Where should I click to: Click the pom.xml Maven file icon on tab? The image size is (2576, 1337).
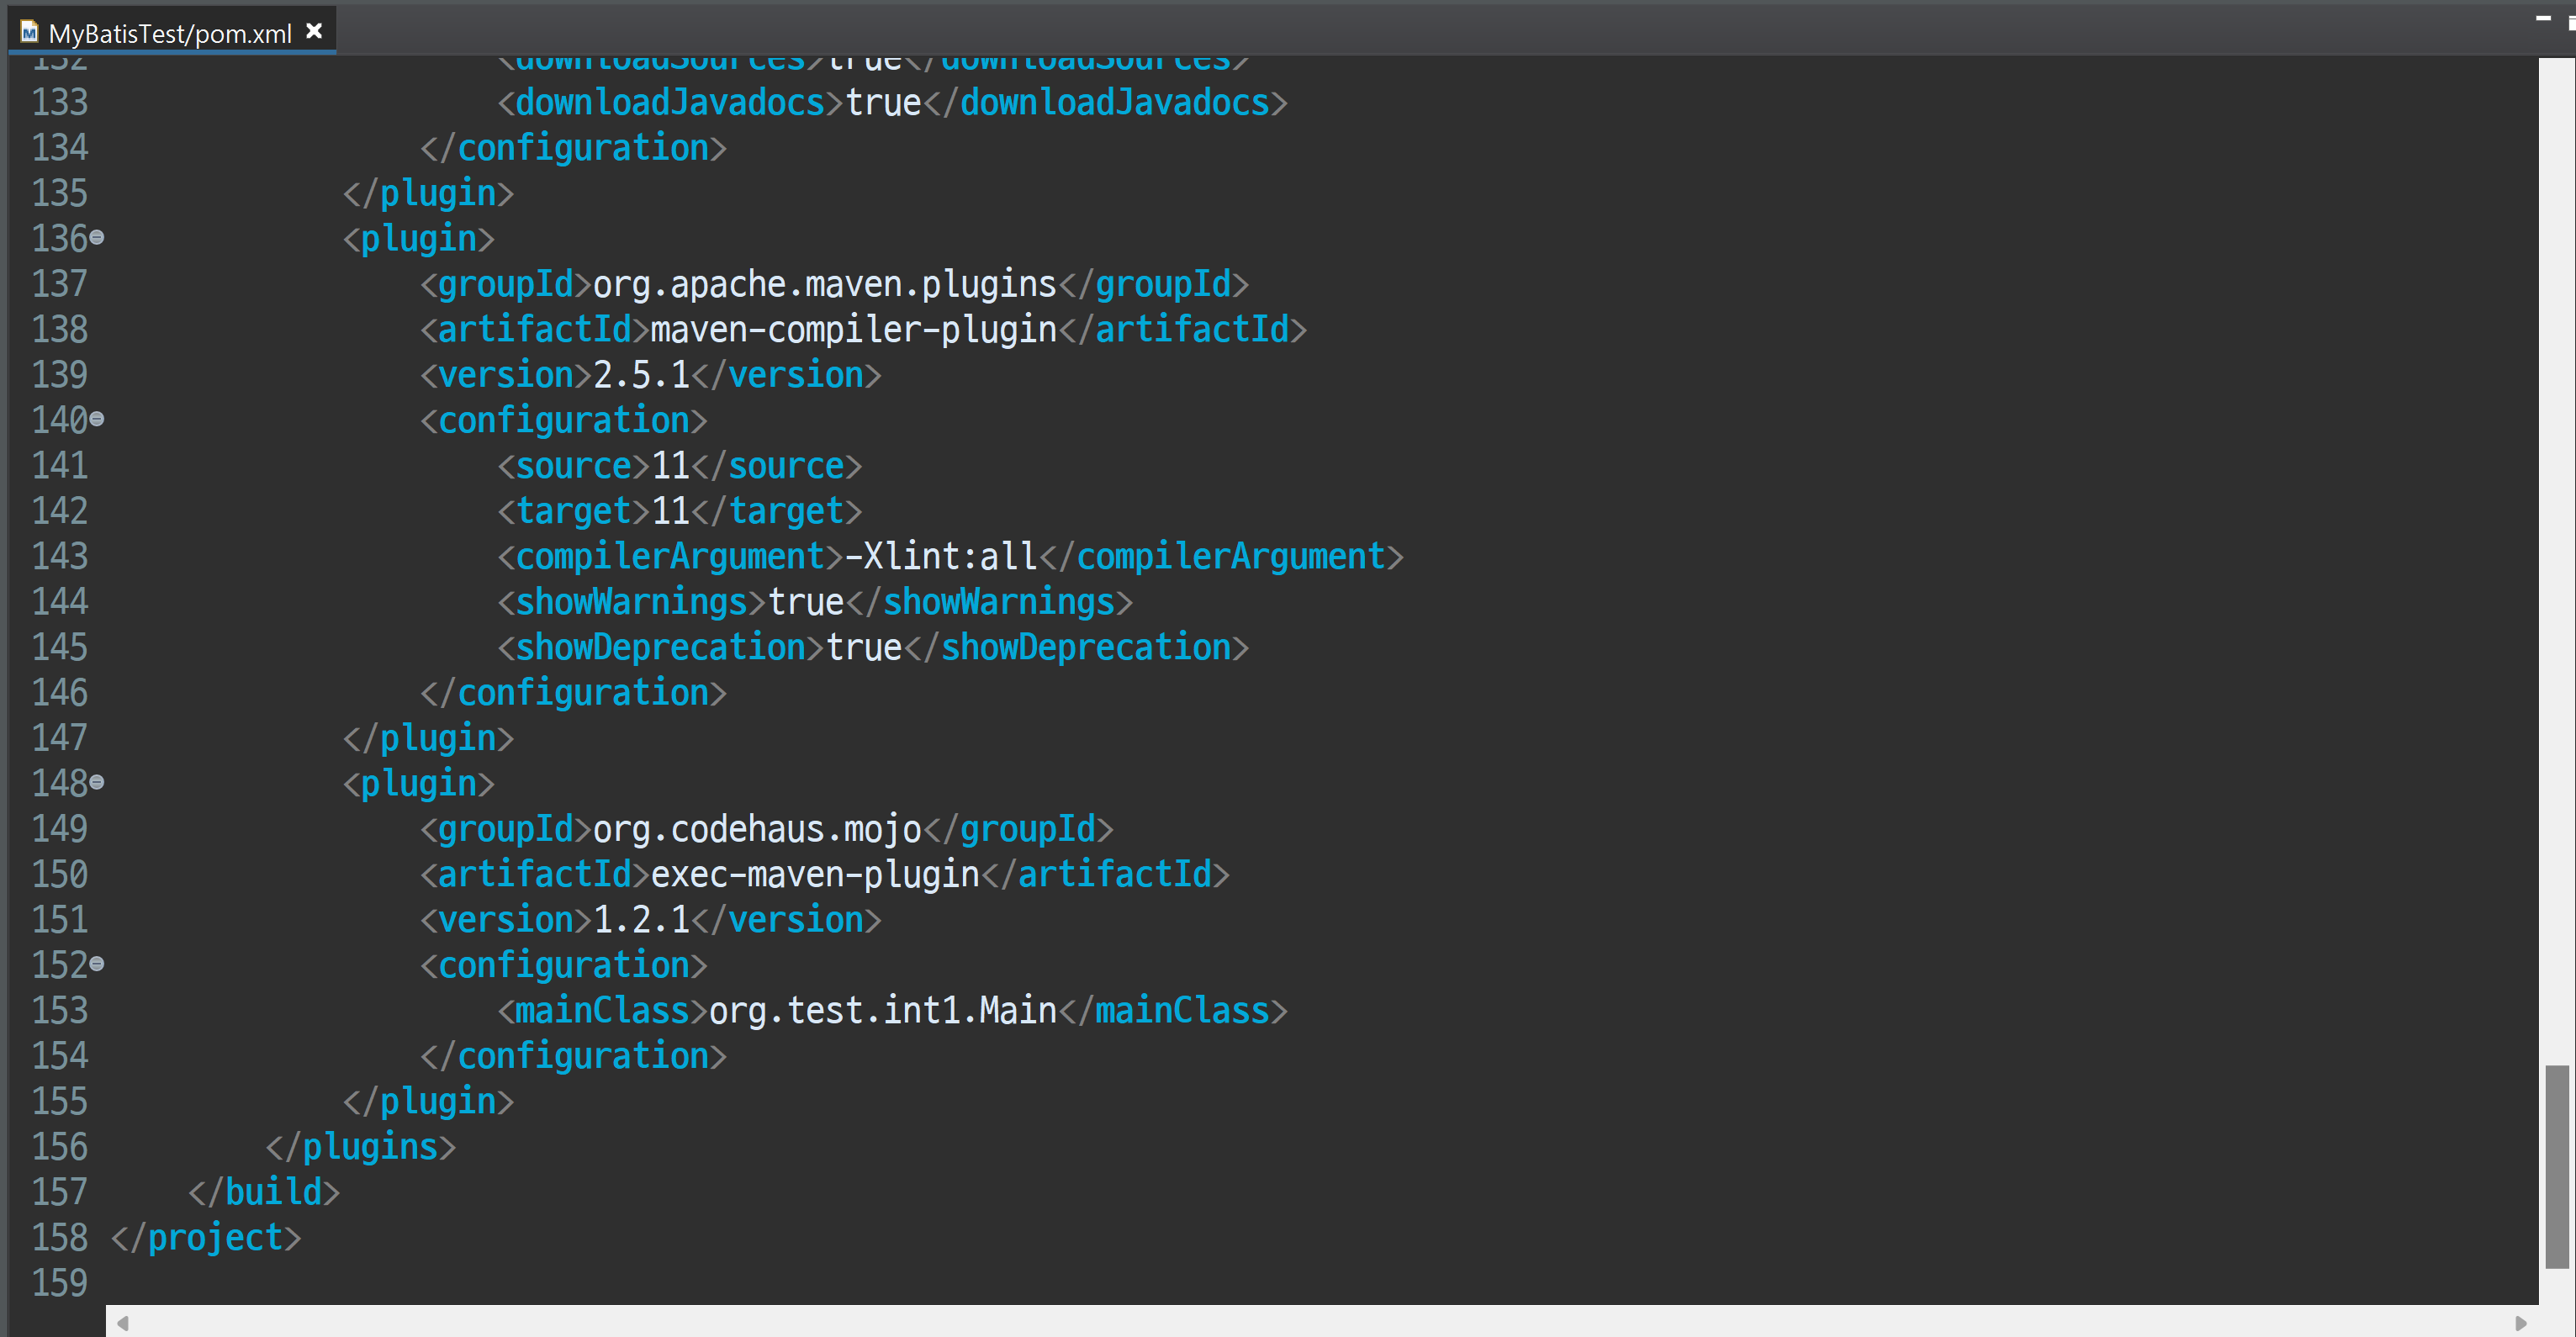(29, 32)
